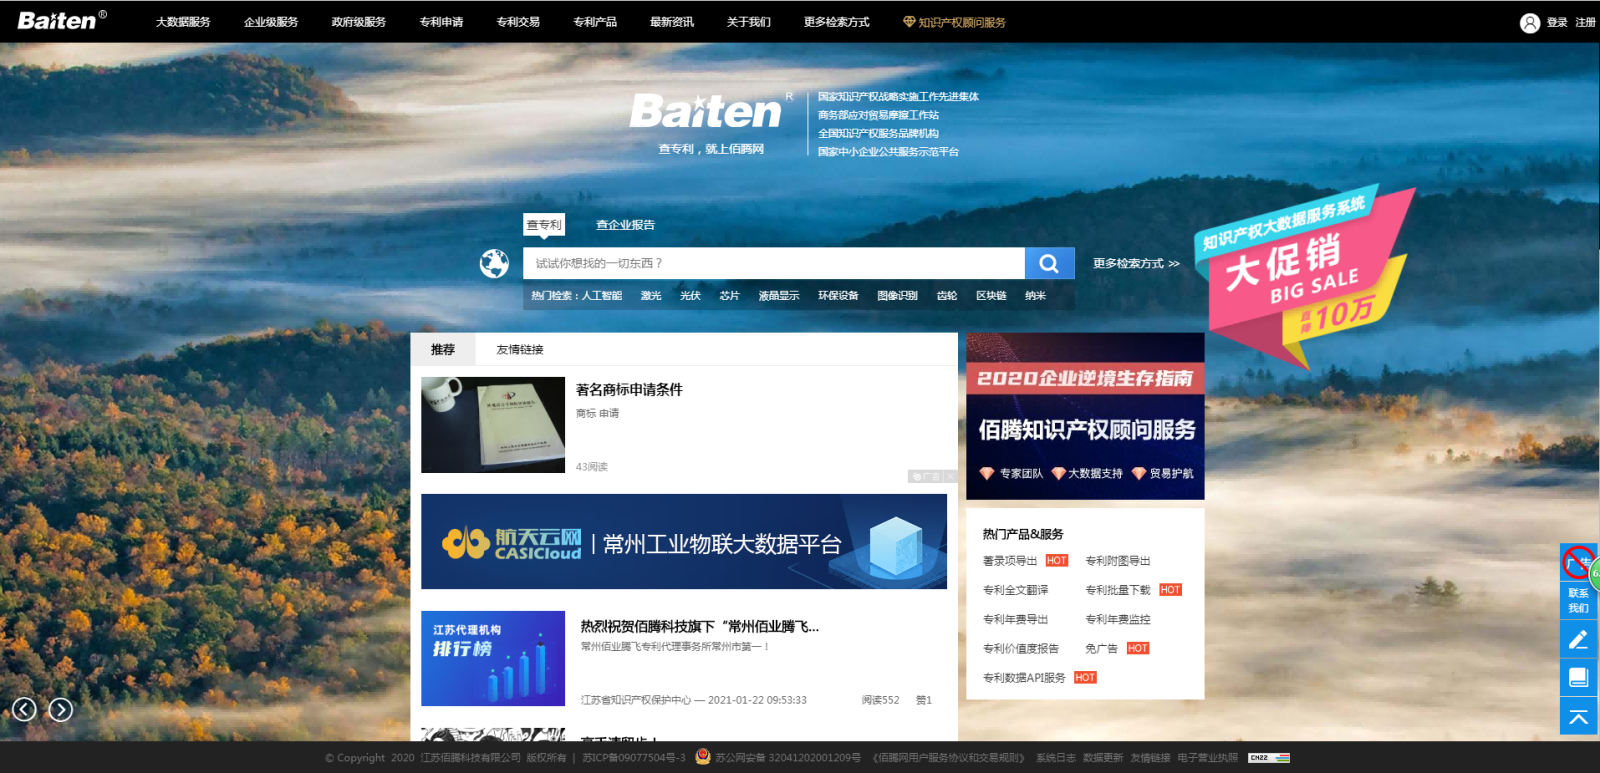This screenshot has width=1600, height=773.
Task: Switch to the 推荐 tab
Action: click(x=443, y=350)
